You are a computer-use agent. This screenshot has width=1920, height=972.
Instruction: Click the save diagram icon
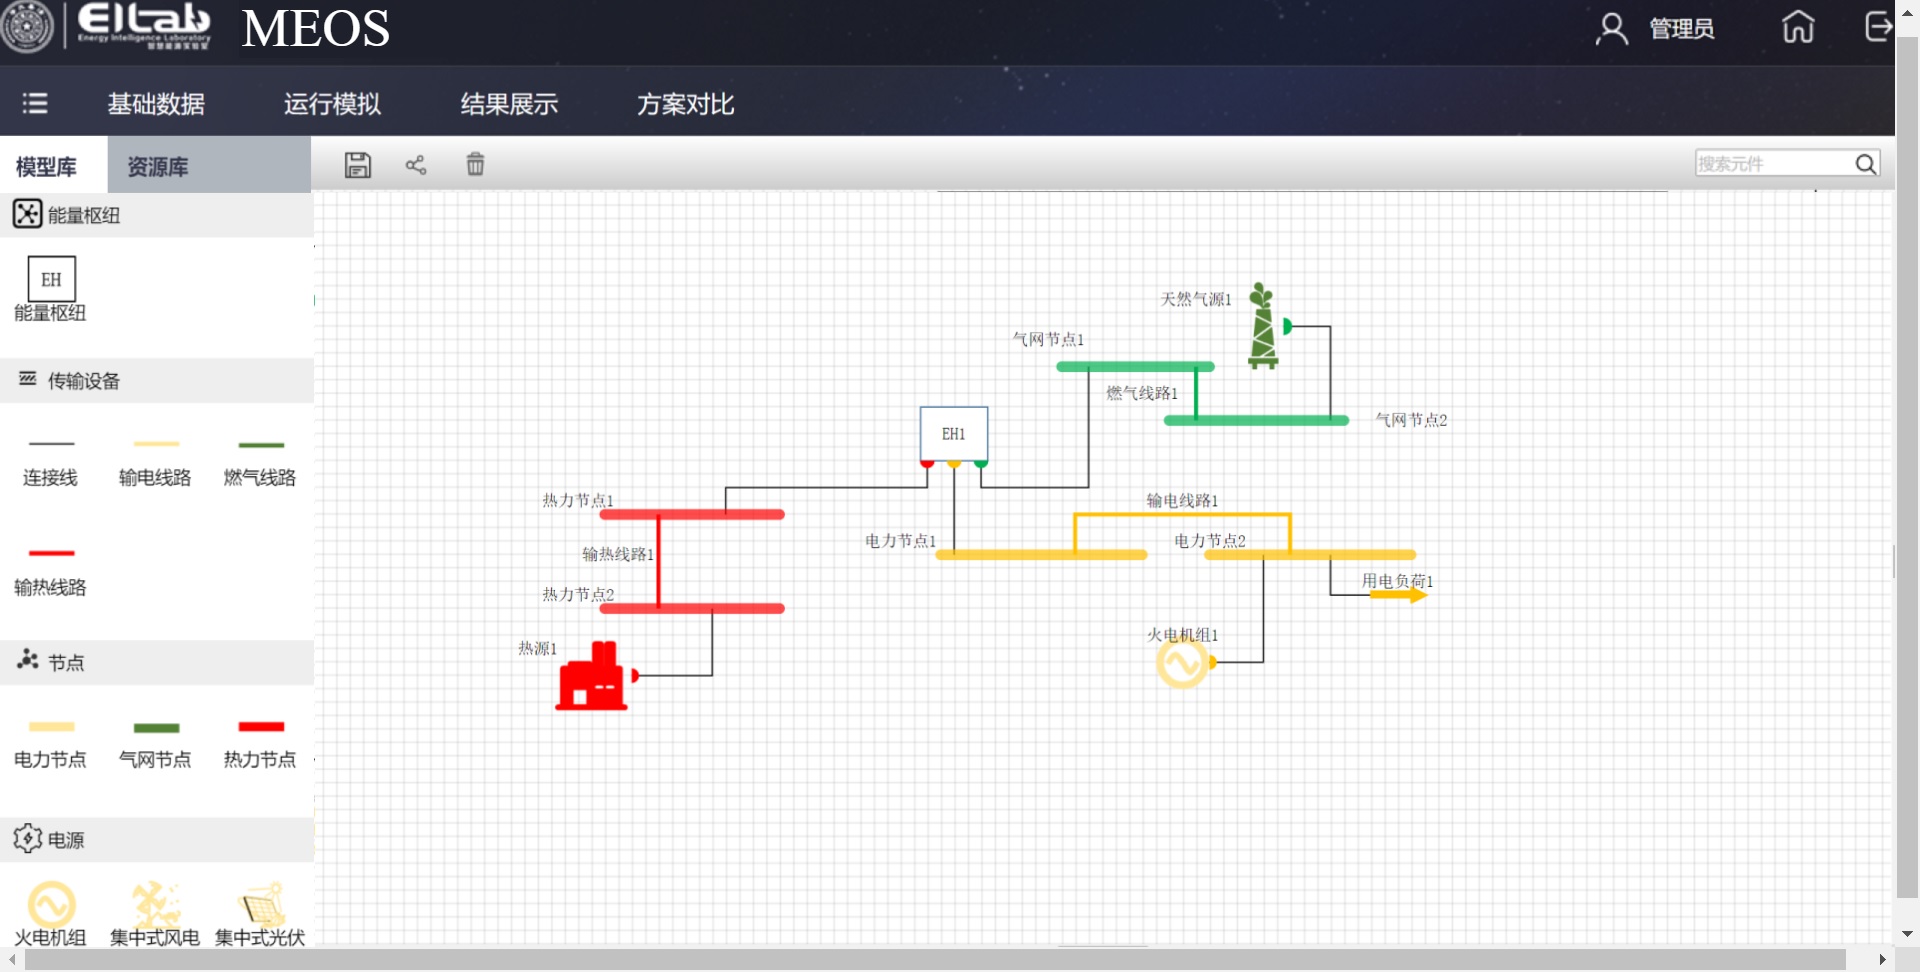357,165
